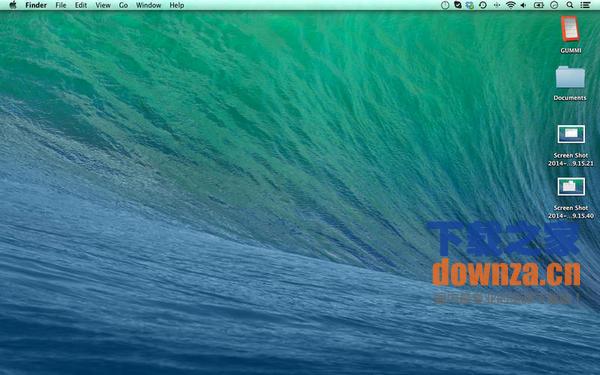Open the Edit menu

[81, 5]
